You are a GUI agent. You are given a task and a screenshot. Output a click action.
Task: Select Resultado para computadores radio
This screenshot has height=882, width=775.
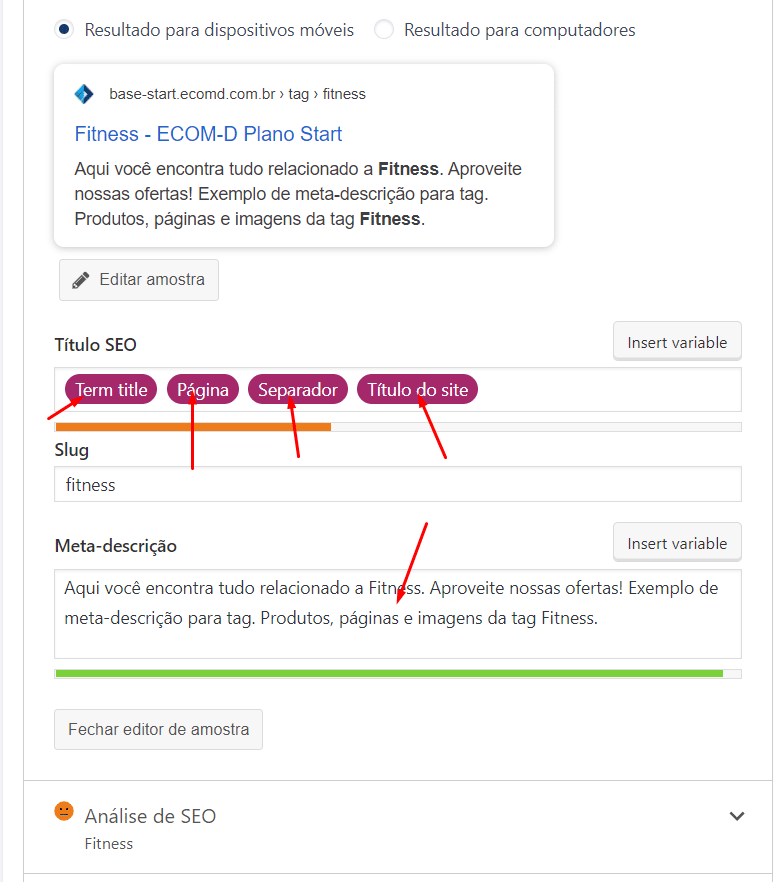click(x=384, y=29)
